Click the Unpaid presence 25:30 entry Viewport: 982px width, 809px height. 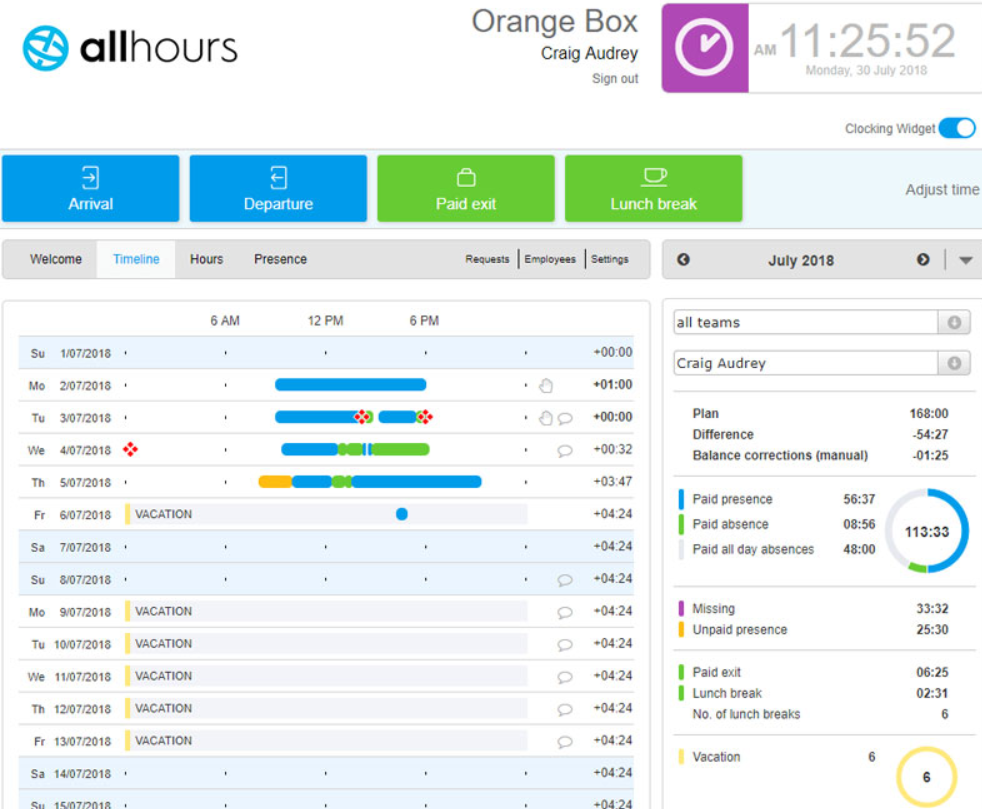pyautogui.click(x=814, y=630)
